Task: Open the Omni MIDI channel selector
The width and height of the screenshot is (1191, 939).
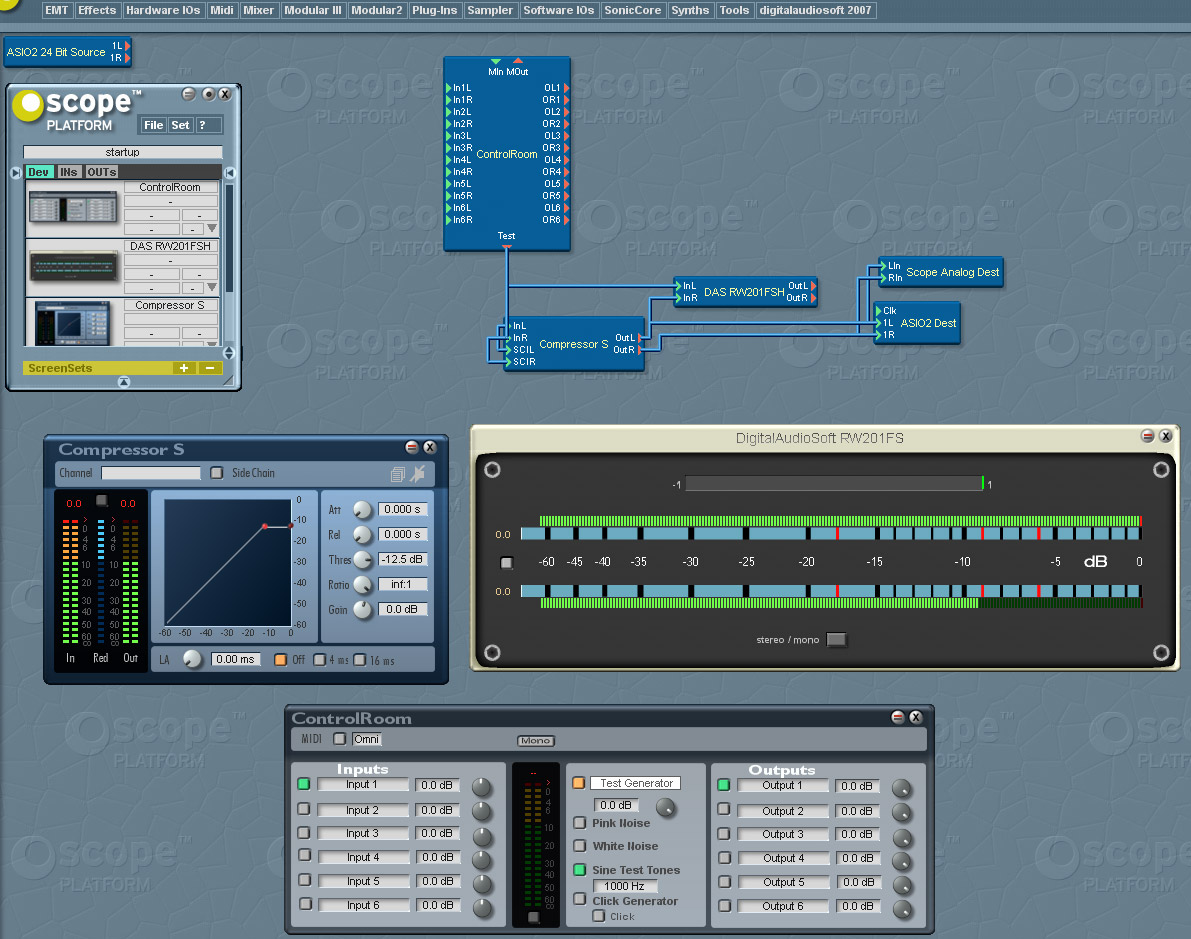Action: [x=366, y=739]
